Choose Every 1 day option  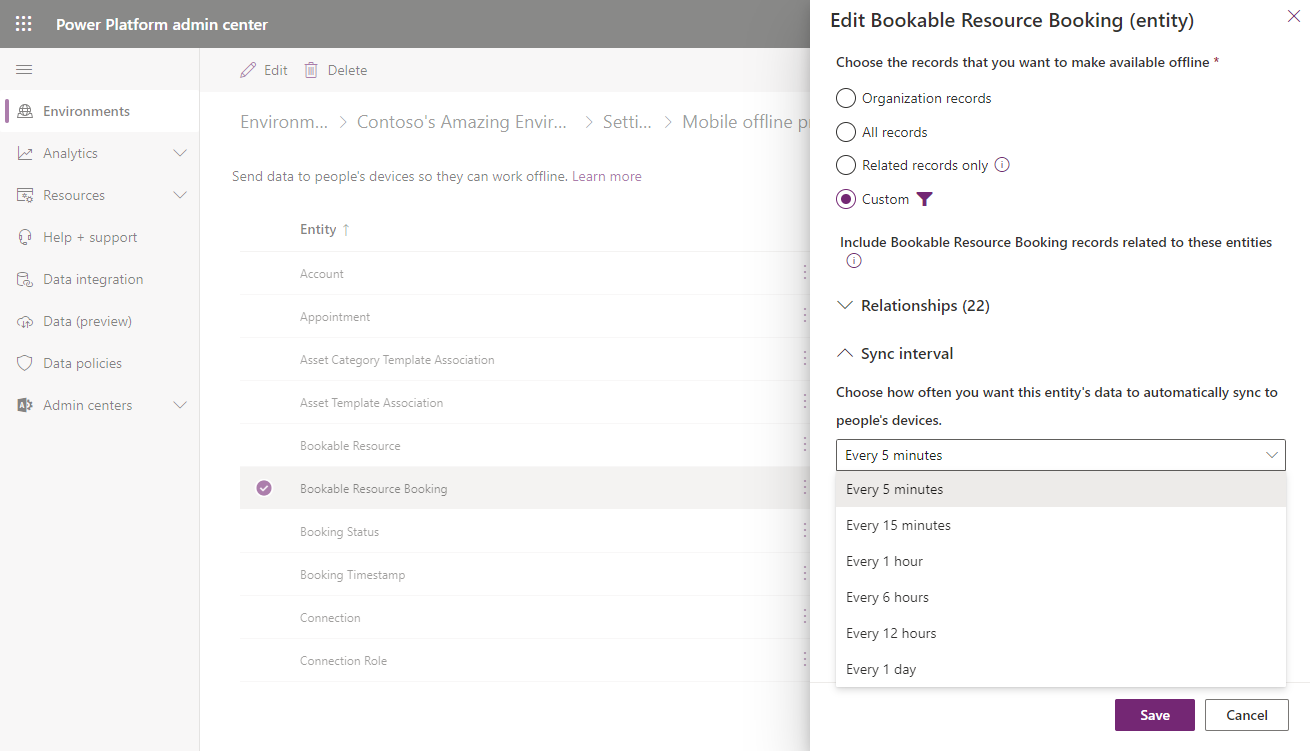point(1061,669)
